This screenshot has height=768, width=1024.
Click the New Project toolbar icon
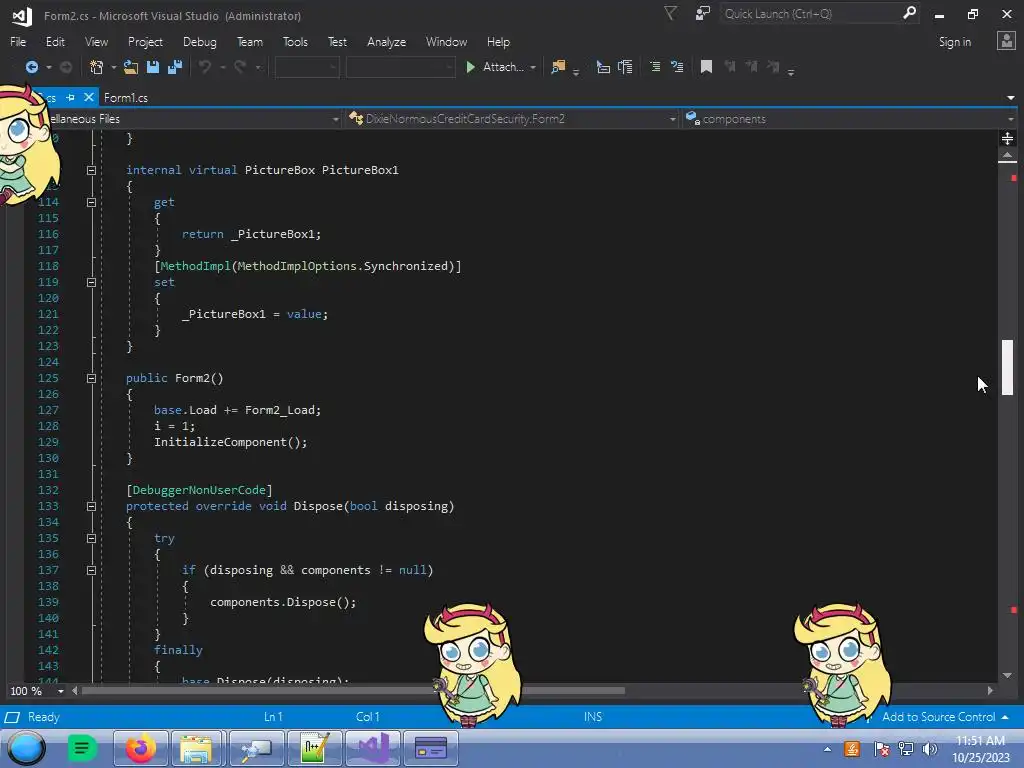[x=97, y=67]
